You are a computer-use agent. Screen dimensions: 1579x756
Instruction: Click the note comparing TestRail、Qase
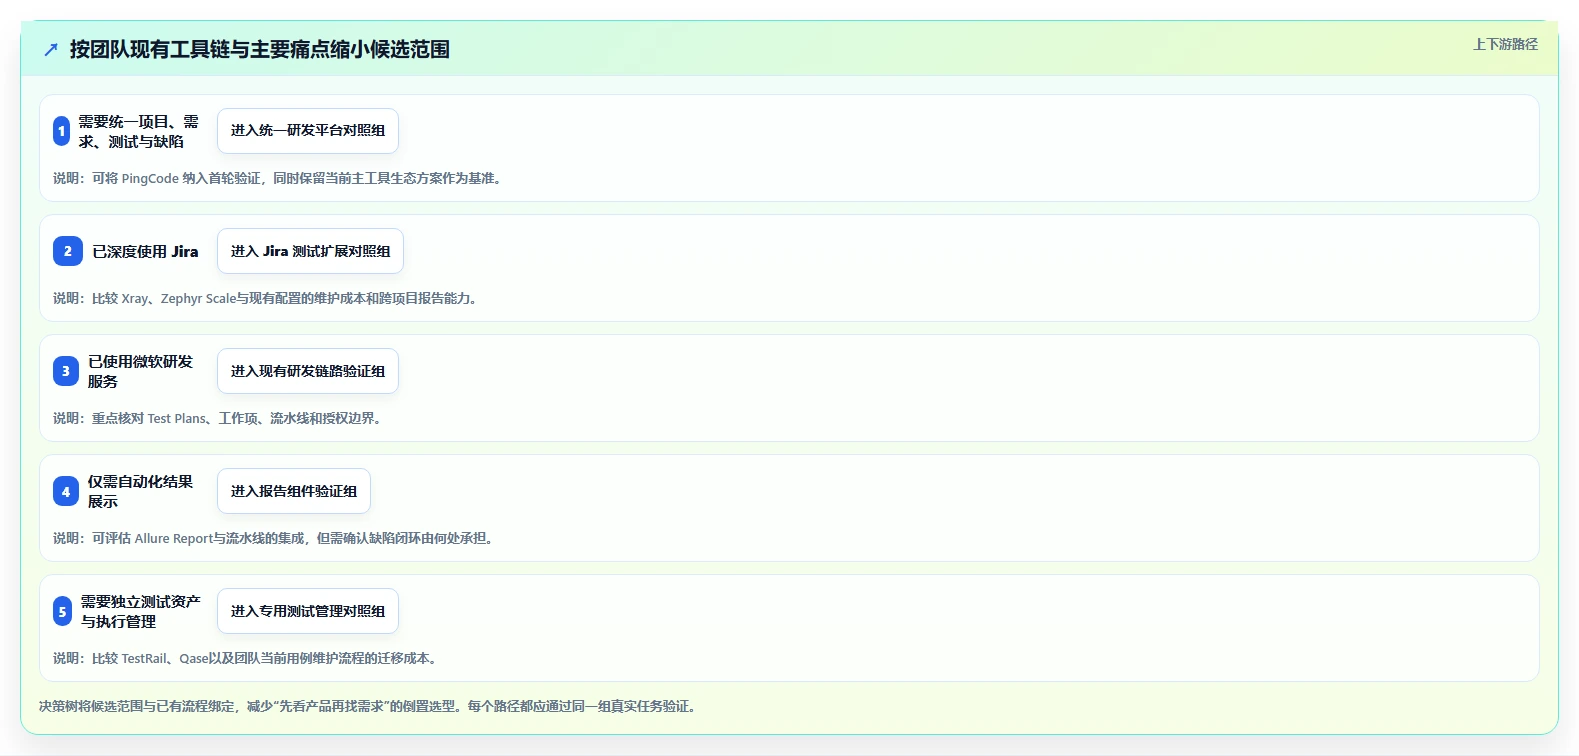pyautogui.click(x=247, y=658)
